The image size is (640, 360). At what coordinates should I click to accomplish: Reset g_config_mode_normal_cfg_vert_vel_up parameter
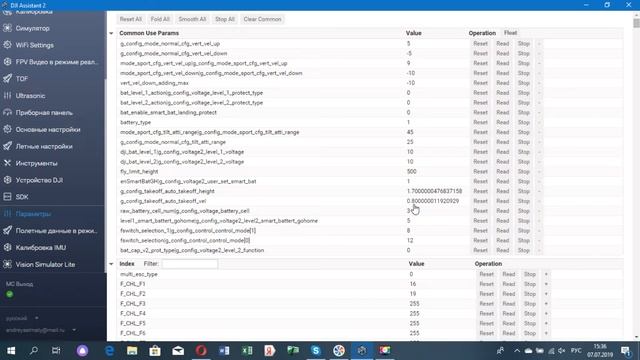480,44
